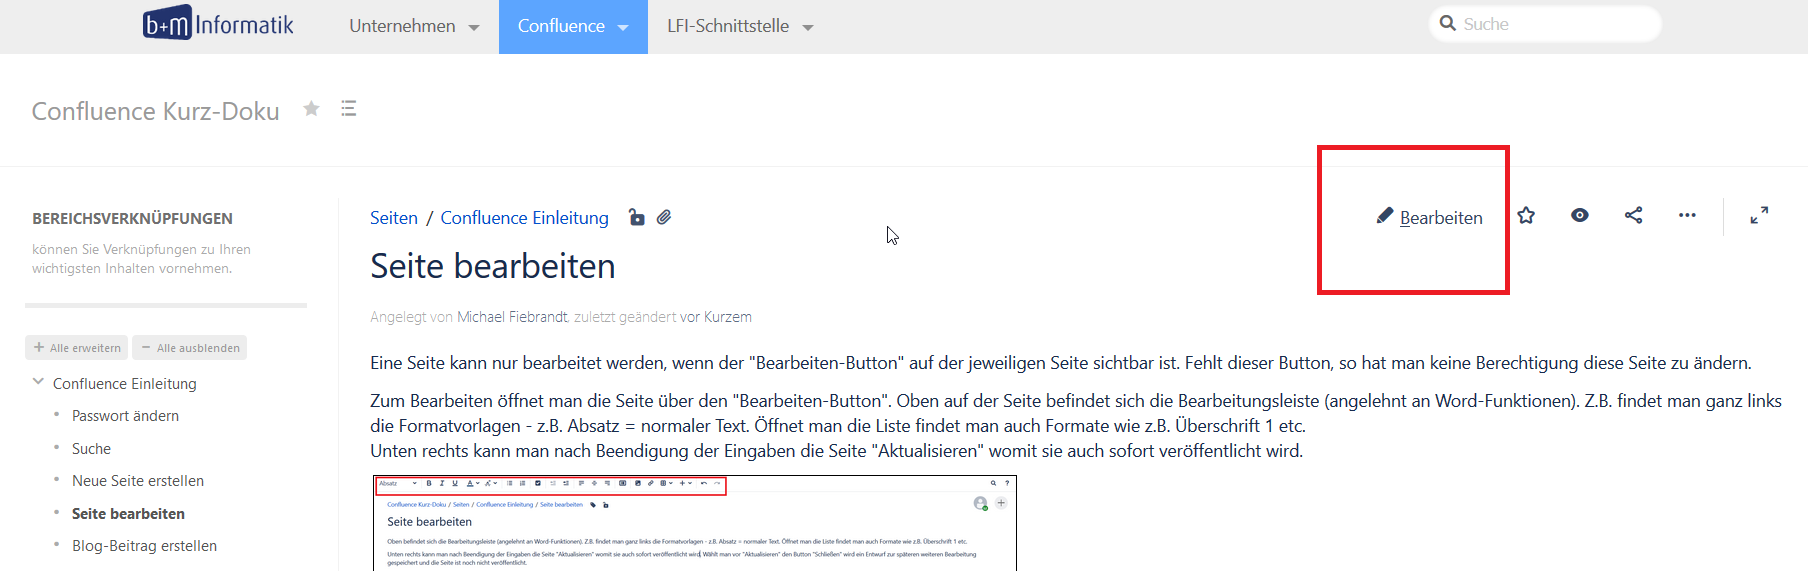Click the Alle ausblenden button

(190, 348)
